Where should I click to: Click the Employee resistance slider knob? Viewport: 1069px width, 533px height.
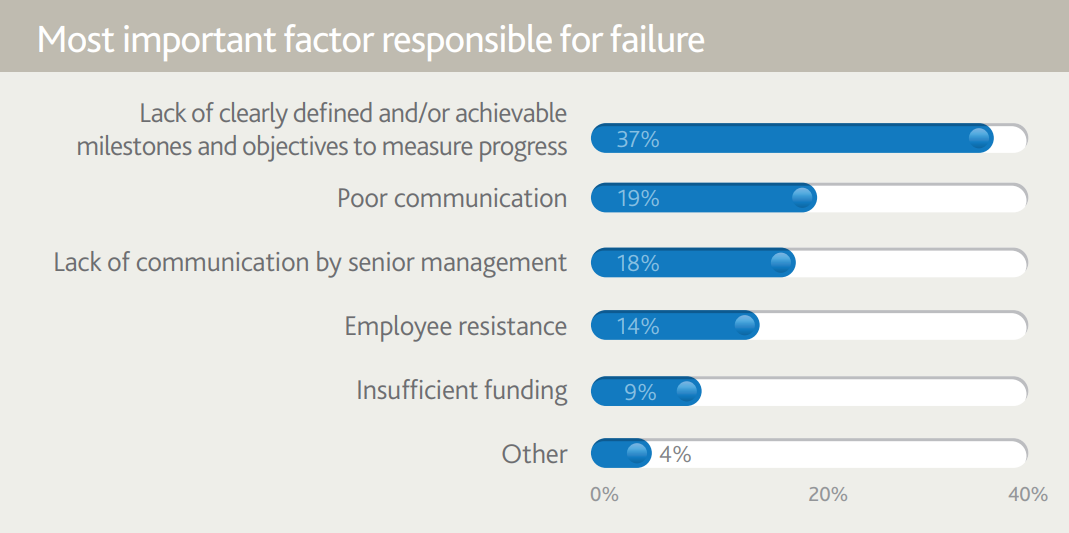point(745,326)
